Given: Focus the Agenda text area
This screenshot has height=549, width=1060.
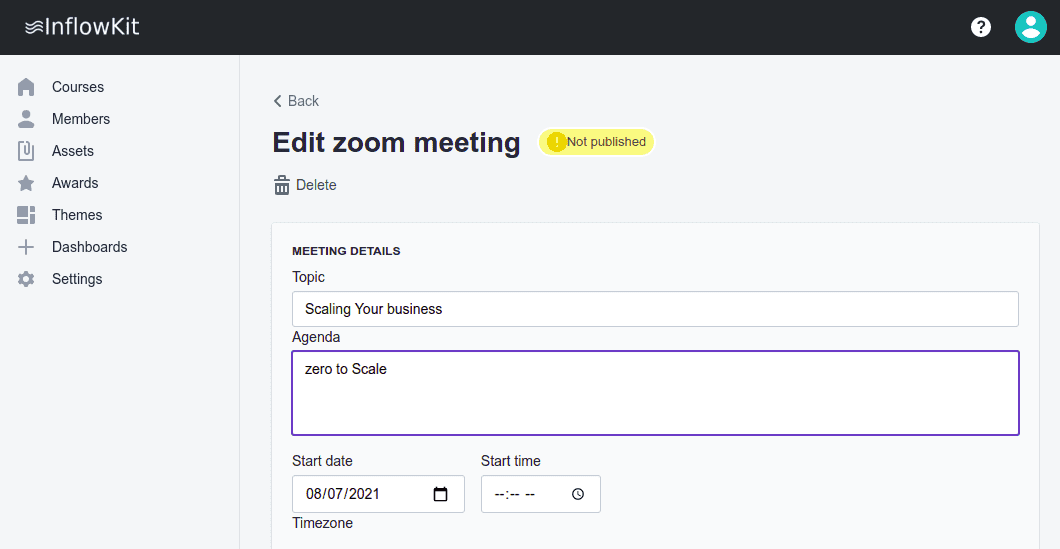Looking at the screenshot, I should [x=655, y=393].
